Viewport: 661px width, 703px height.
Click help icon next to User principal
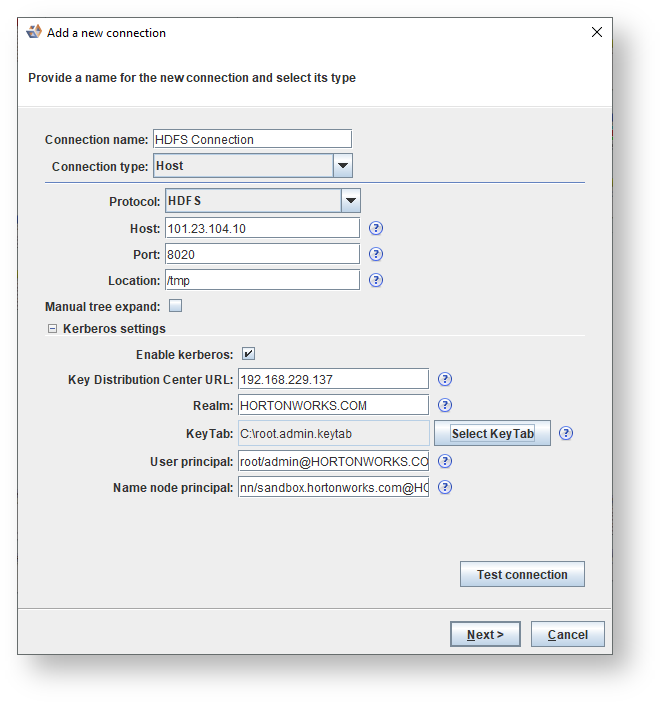coord(446,461)
